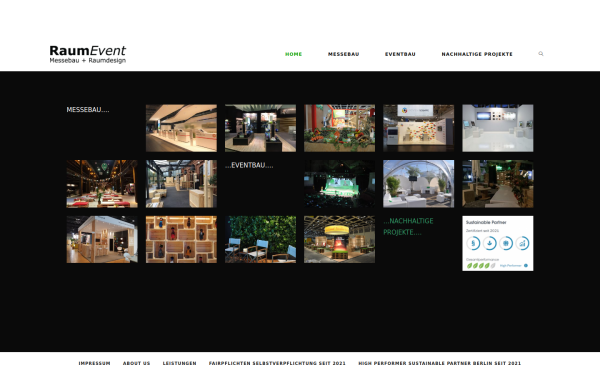
Task: Open thumbnail of light wood booth with counter
Action: (102, 239)
